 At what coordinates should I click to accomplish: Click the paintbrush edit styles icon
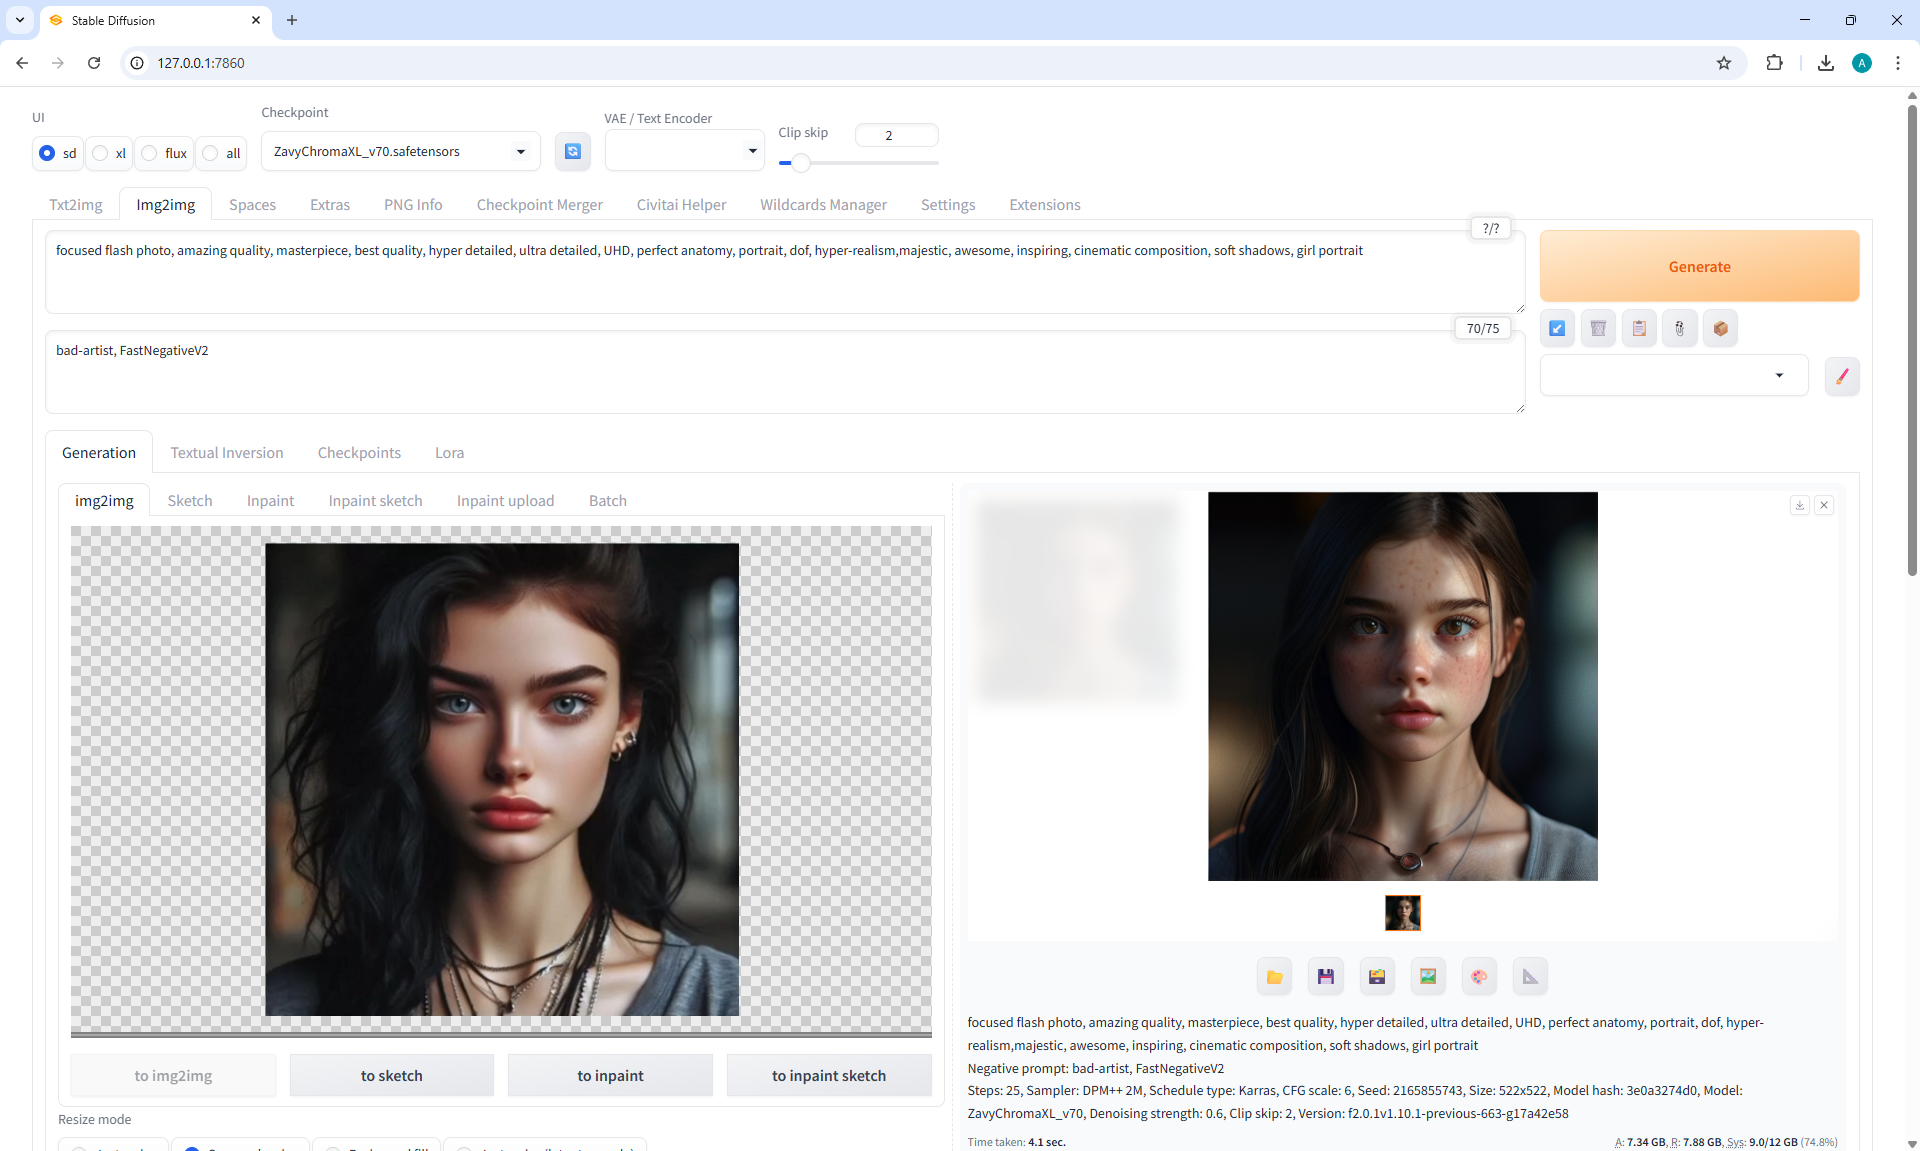(1841, 376)
